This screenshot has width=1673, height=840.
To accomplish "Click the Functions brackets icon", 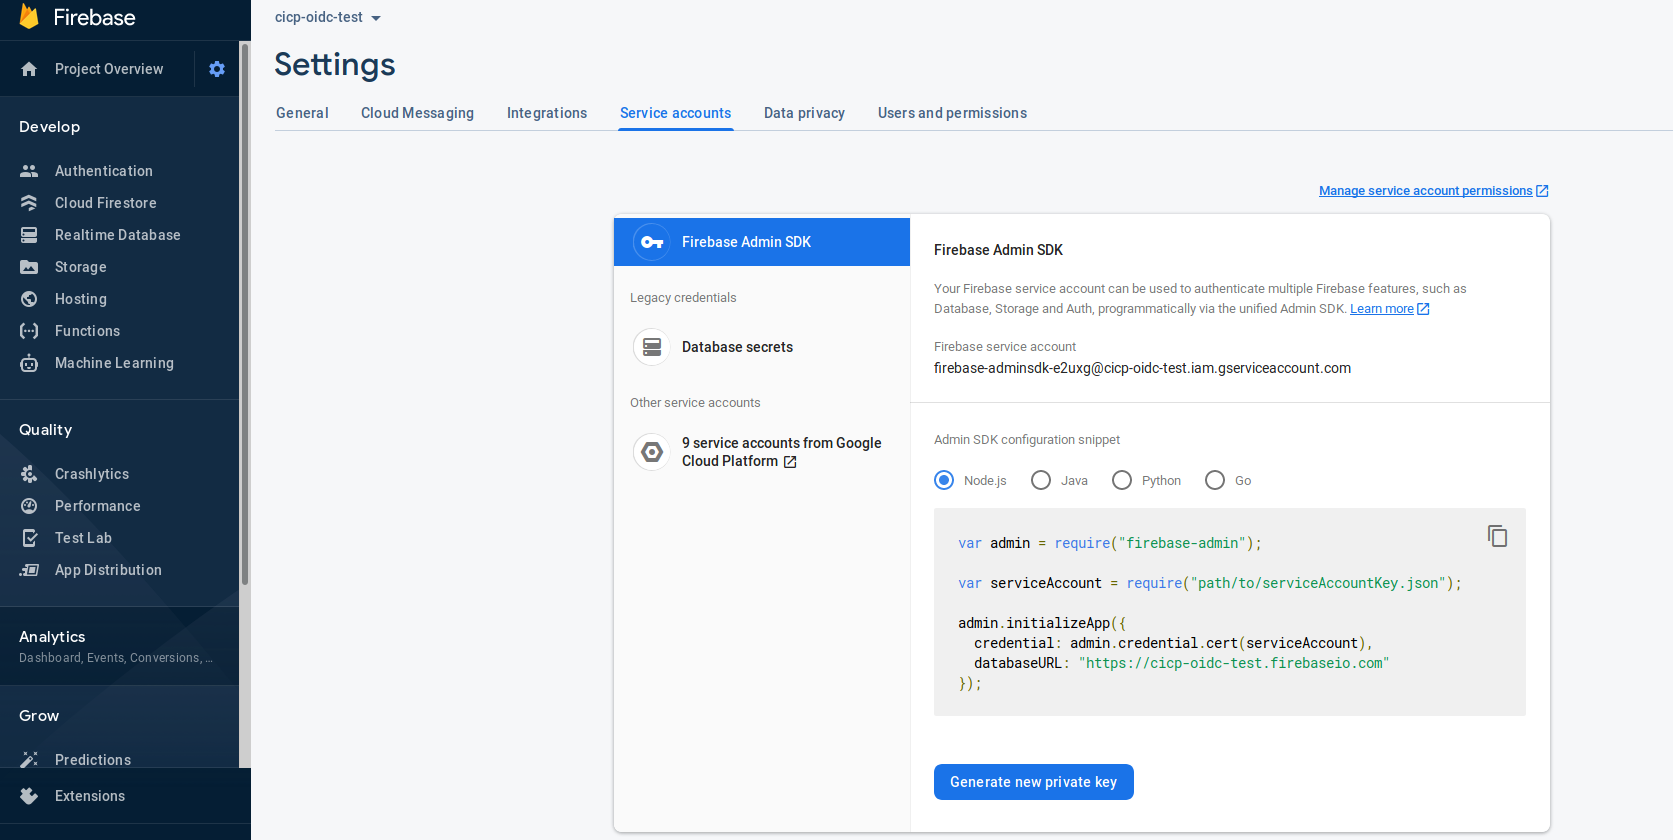I will (29, 331).
